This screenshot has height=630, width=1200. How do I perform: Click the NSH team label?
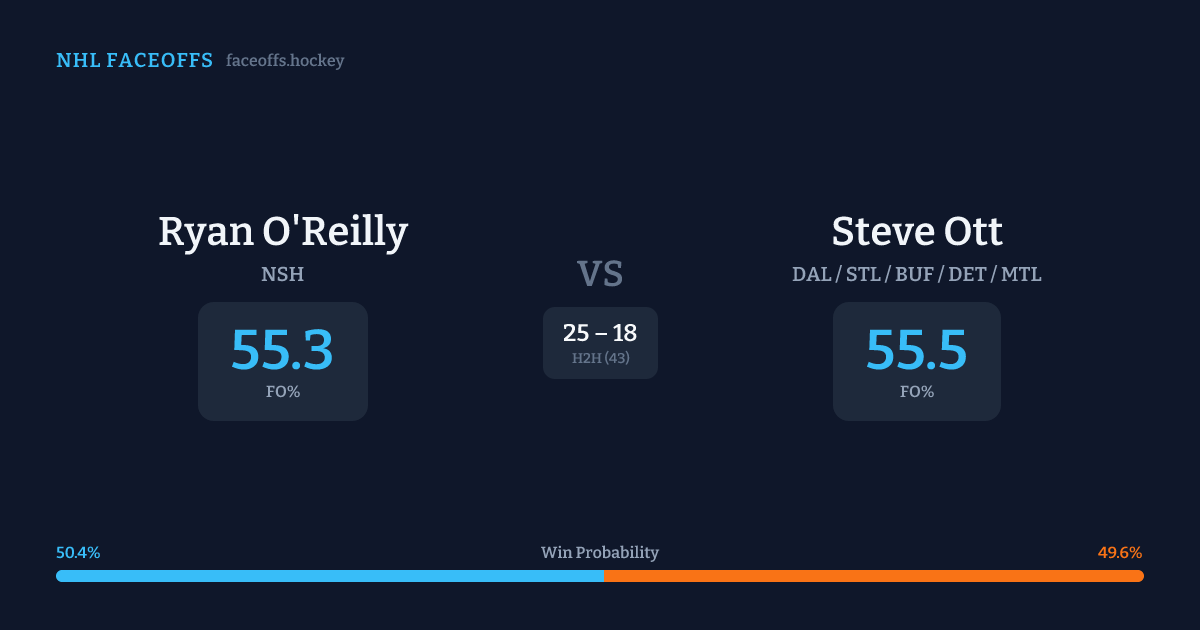pyautogui.click(x=283, y=274)
